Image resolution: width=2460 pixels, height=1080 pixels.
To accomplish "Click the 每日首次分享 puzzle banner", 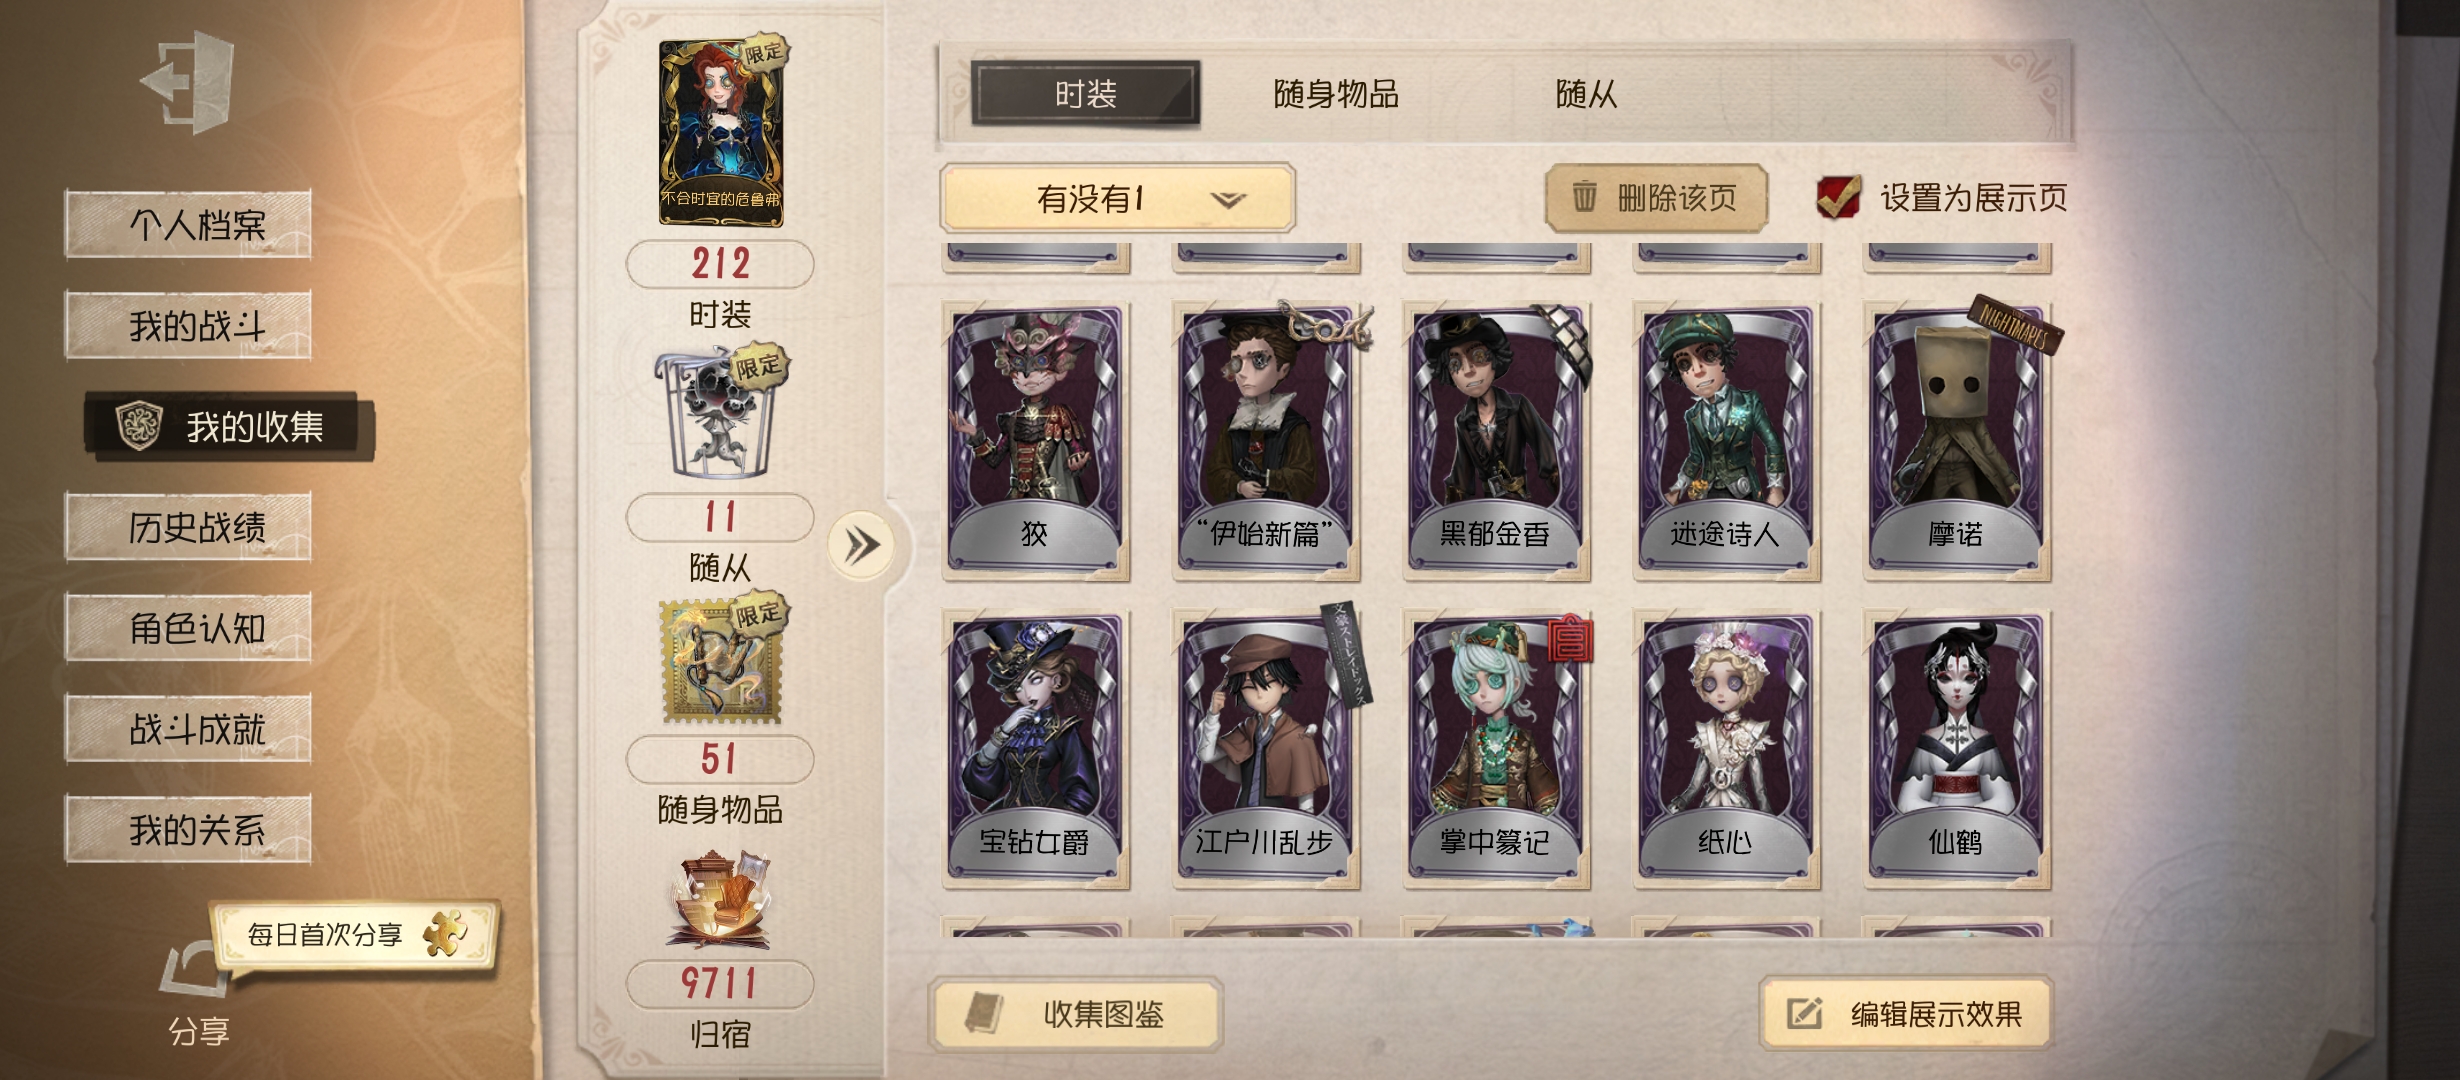I will 355,934.
